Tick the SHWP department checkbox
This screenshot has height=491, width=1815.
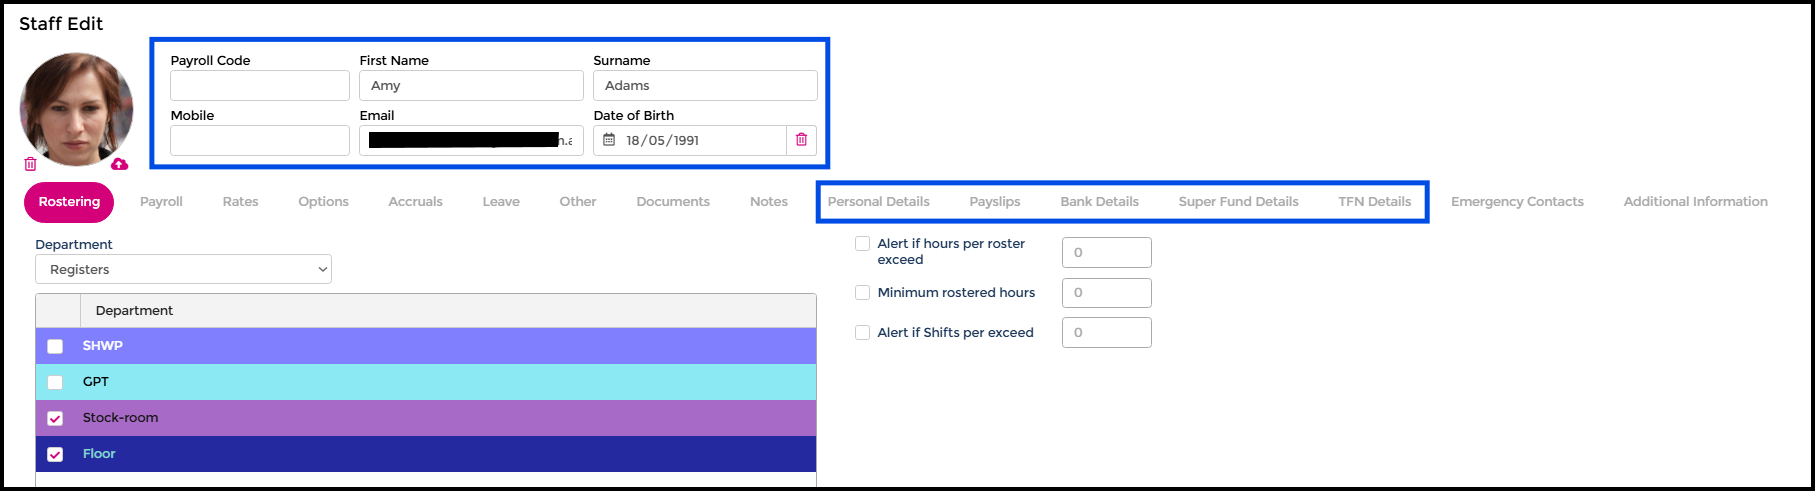[55, 346]
